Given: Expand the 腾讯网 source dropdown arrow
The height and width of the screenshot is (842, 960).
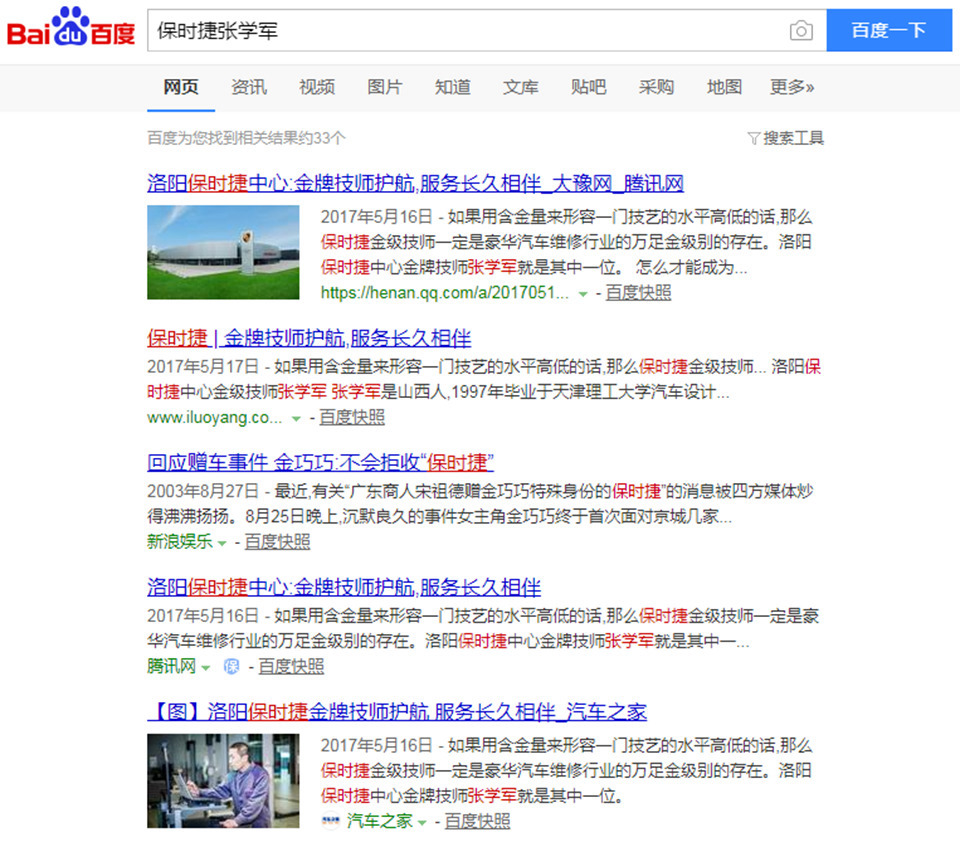Looking at the screenshot, I should 206,667.
